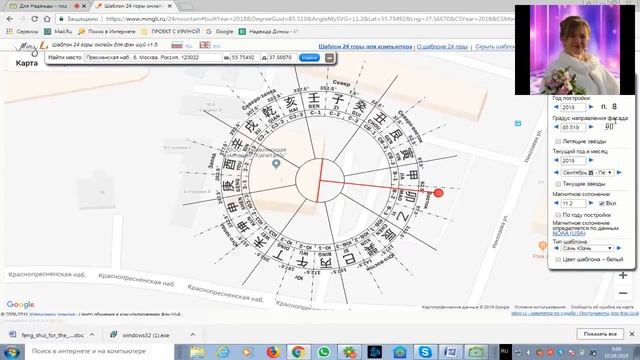Open the Mail.Ru bookmark
This screenshot has height=360, width=640.
[58, 31]
